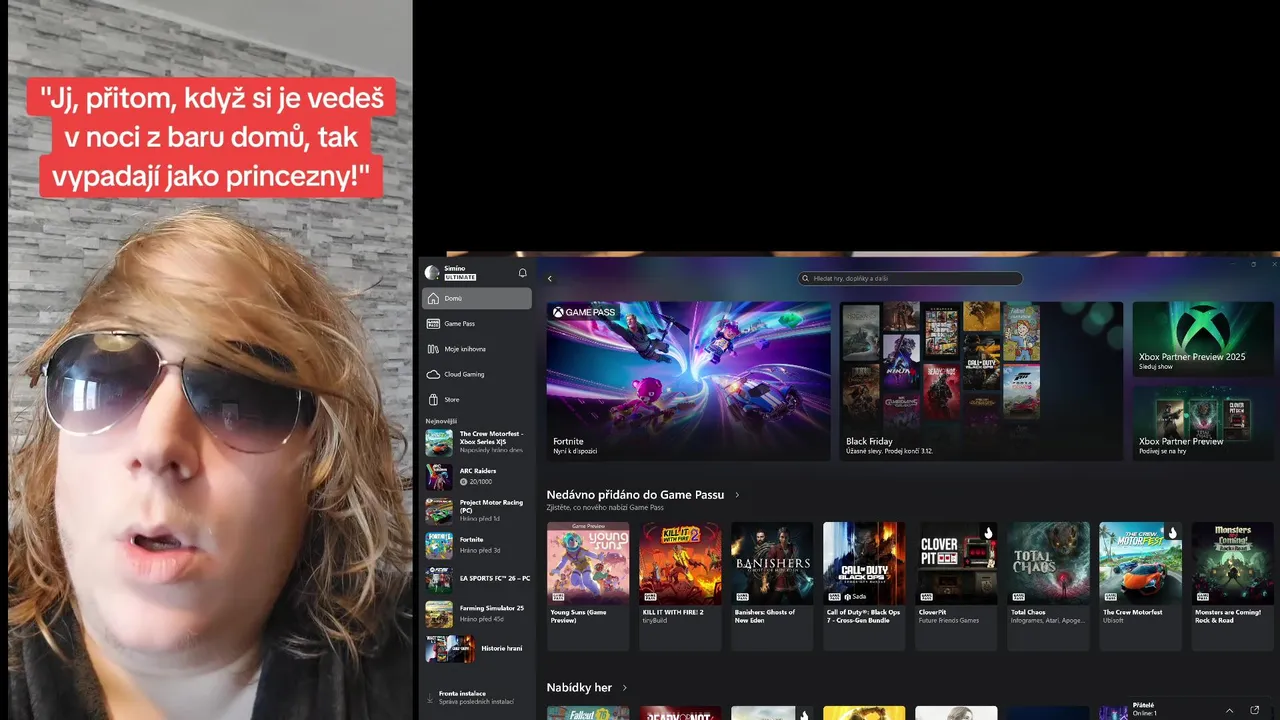This screenshot has width=1280, height=720.
Task: Open The Crew Motorfest sidebar game icon
Action: tap(439, 443)
